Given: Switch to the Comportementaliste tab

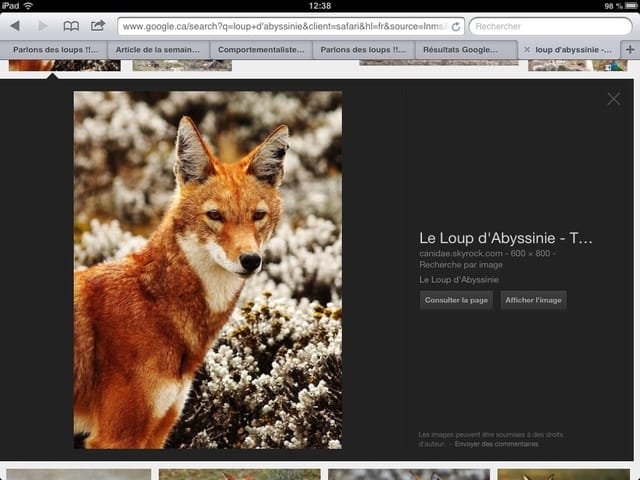Looking at the screenshot, I should click(261, 48).
